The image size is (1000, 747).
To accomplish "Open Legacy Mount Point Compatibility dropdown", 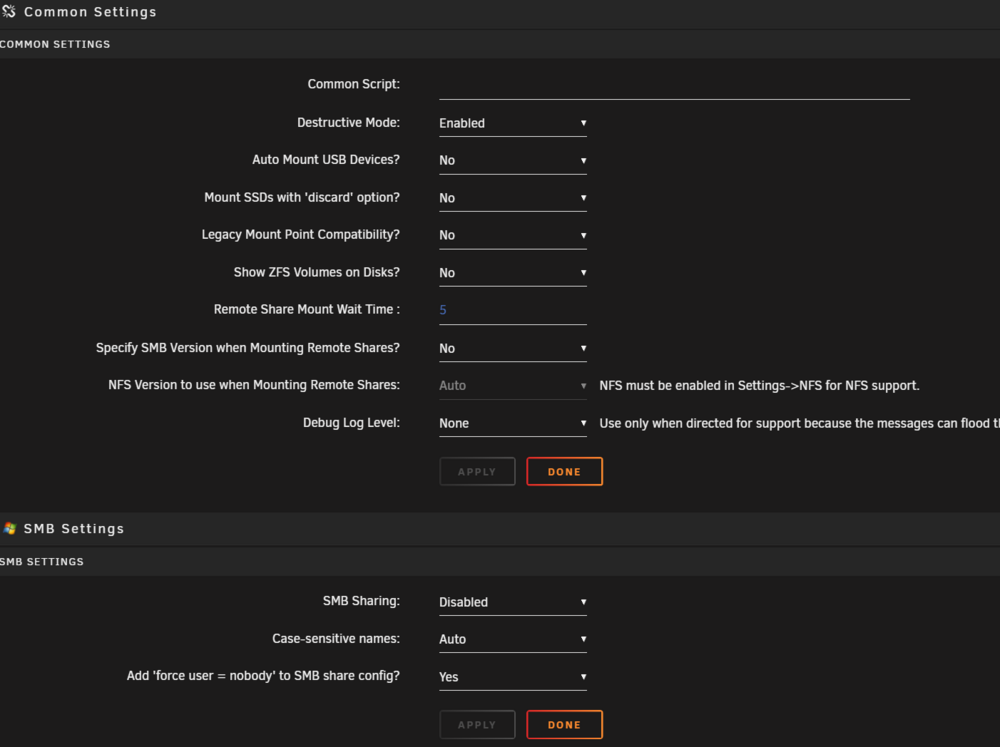I will 513,235.
